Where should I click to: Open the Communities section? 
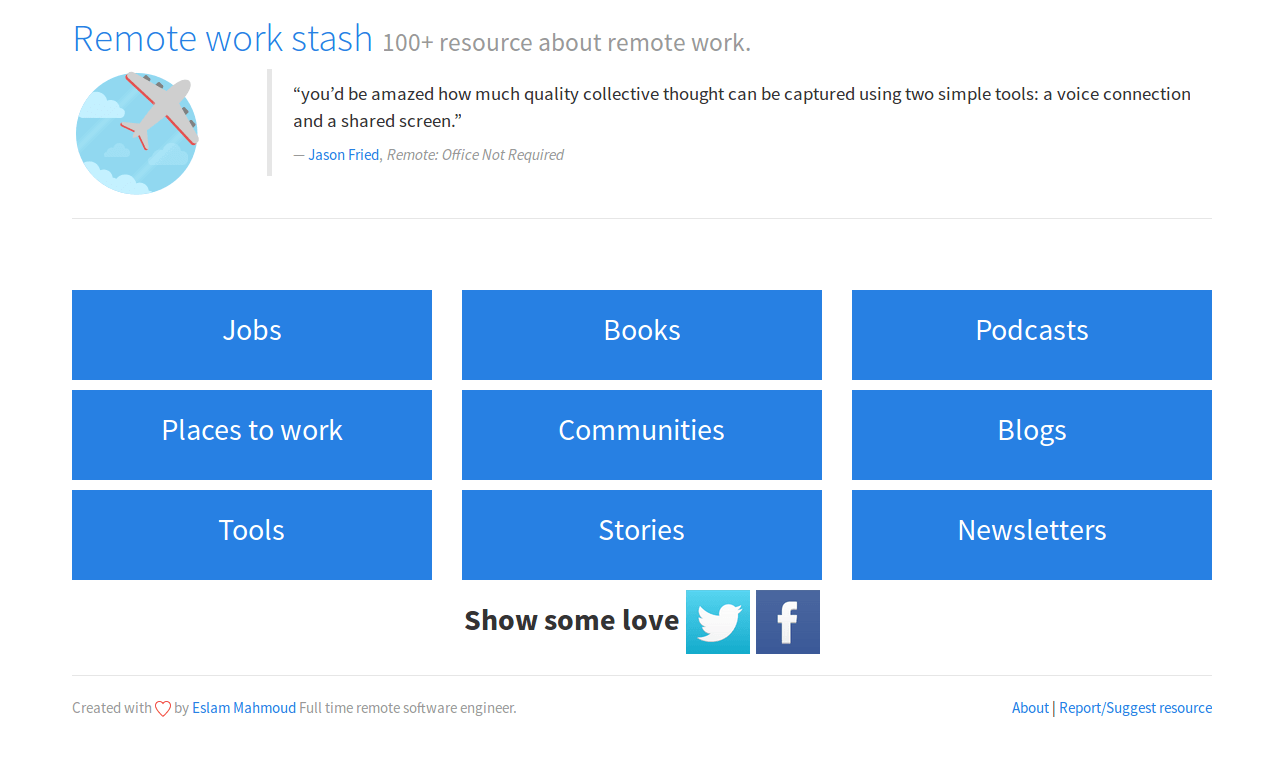click(x=641, y=434)
